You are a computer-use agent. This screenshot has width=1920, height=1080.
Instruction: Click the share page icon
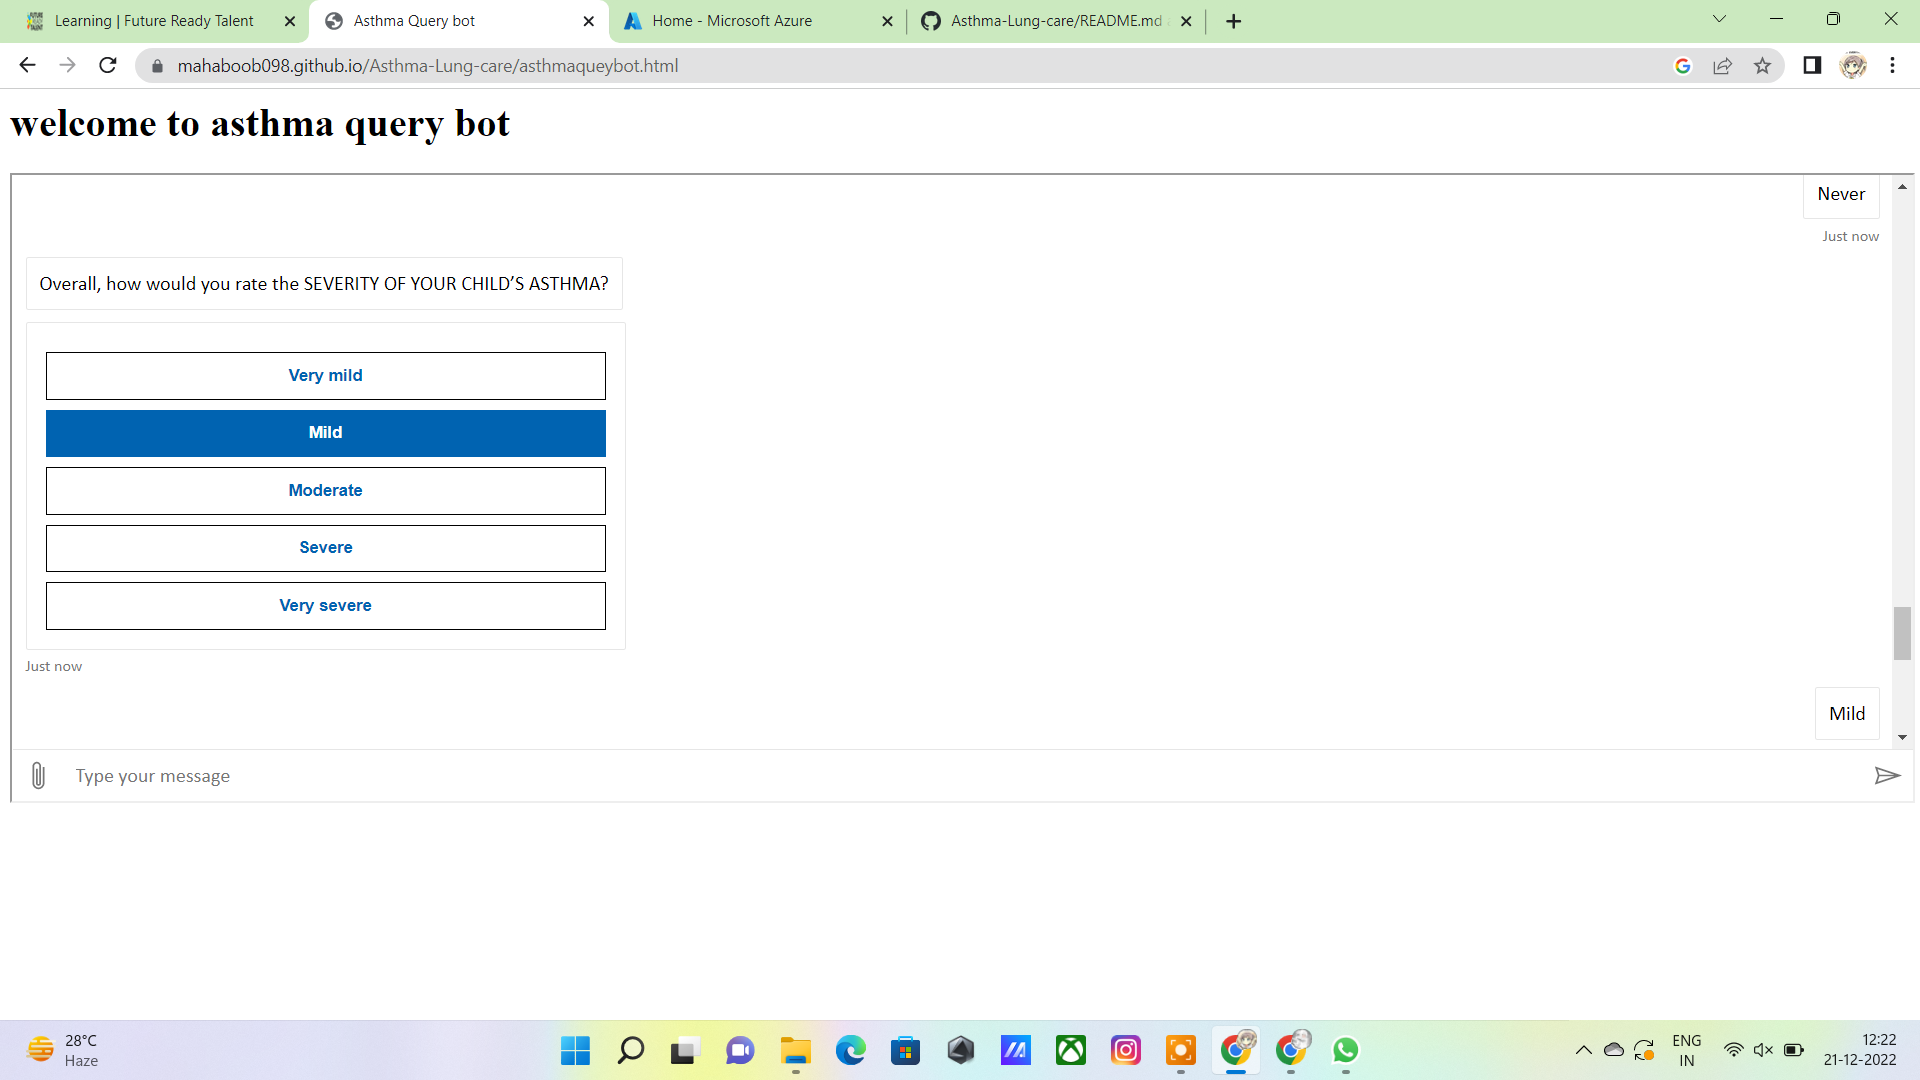pyautogui.click(x=1722, y=66)
